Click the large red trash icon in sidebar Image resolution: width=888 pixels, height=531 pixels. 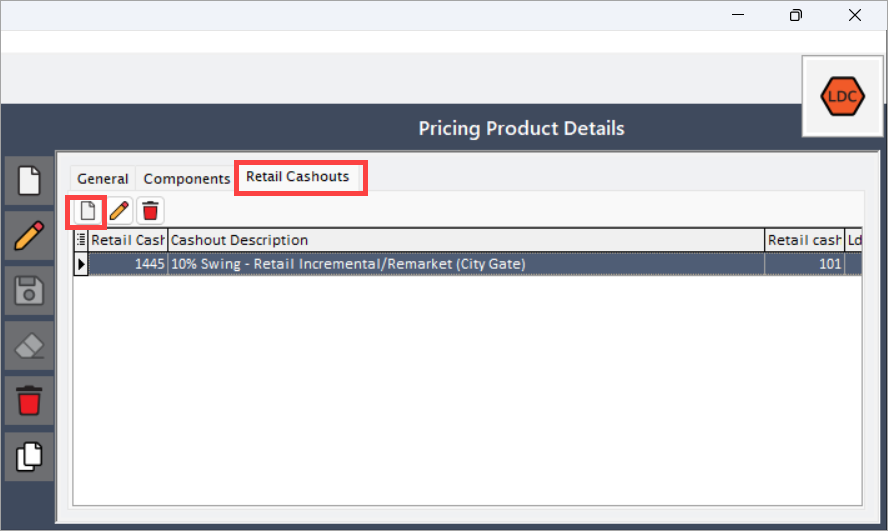[x=29, y=400]
